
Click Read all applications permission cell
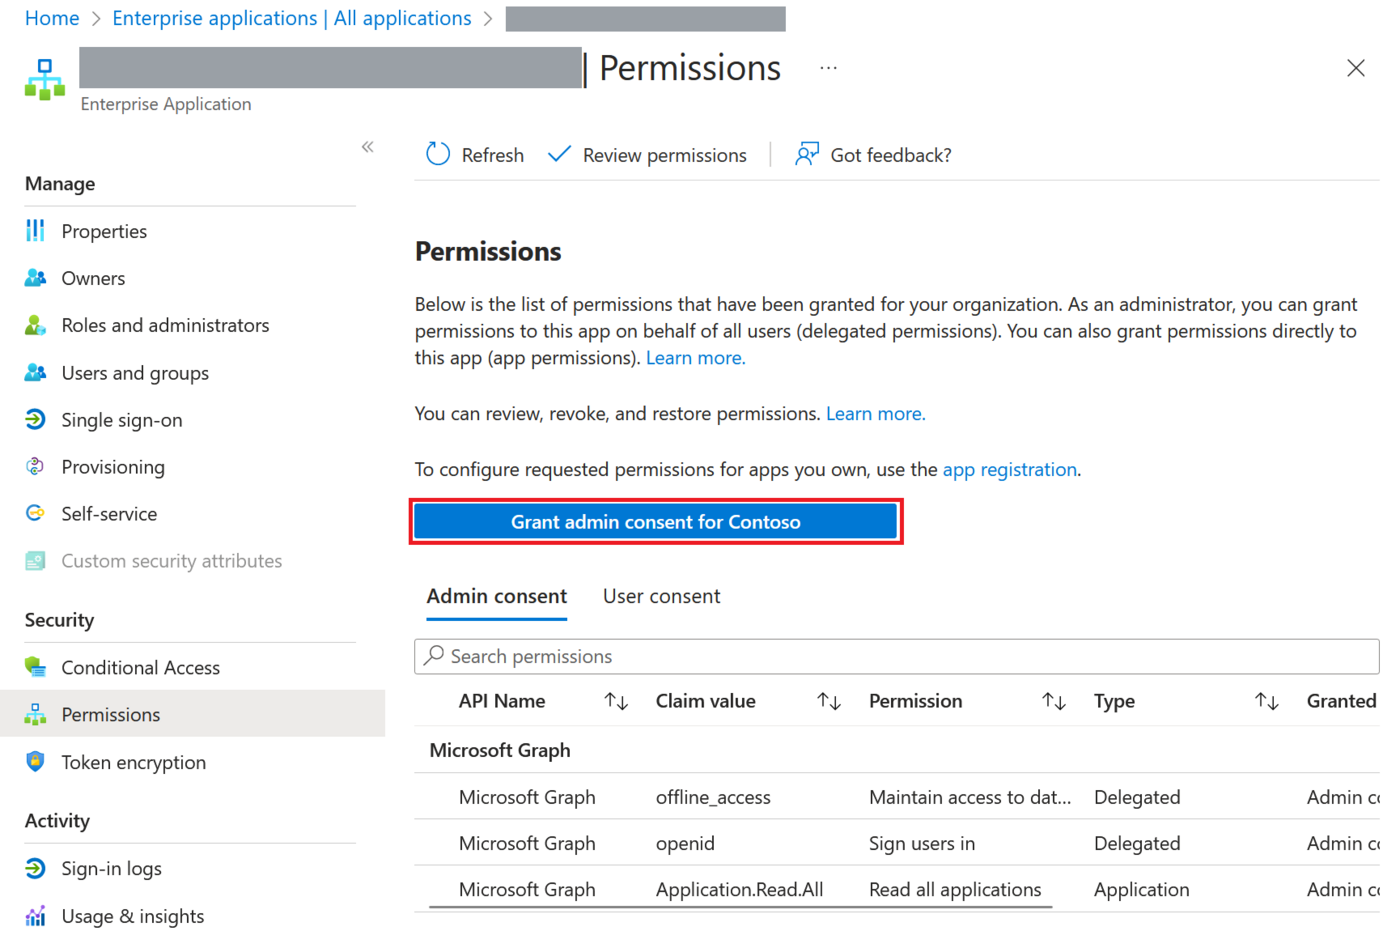pyautogui.click(x=955, y=889)
